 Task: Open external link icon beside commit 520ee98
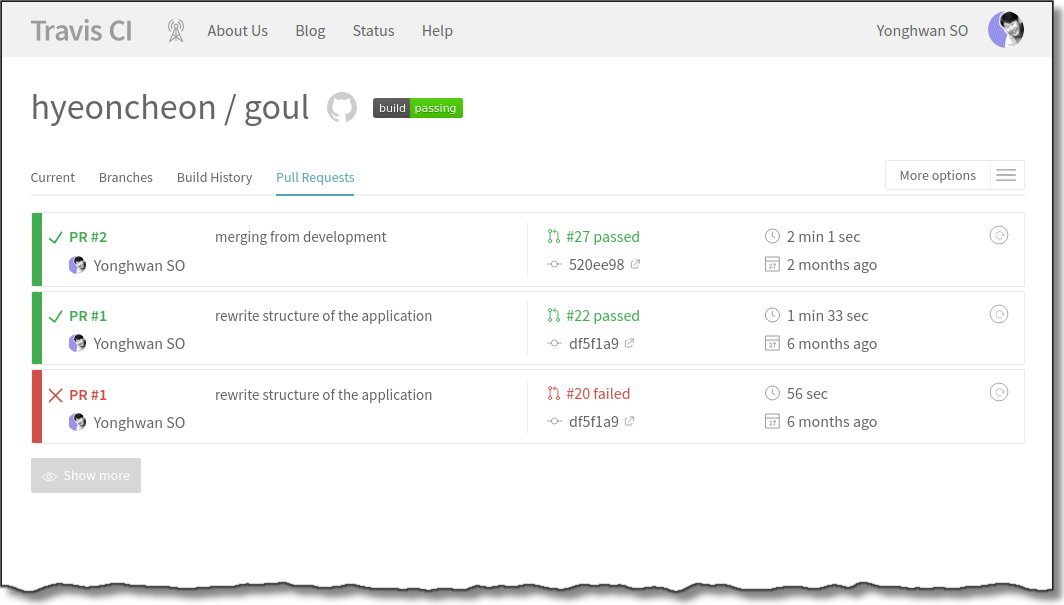(634, 265)
